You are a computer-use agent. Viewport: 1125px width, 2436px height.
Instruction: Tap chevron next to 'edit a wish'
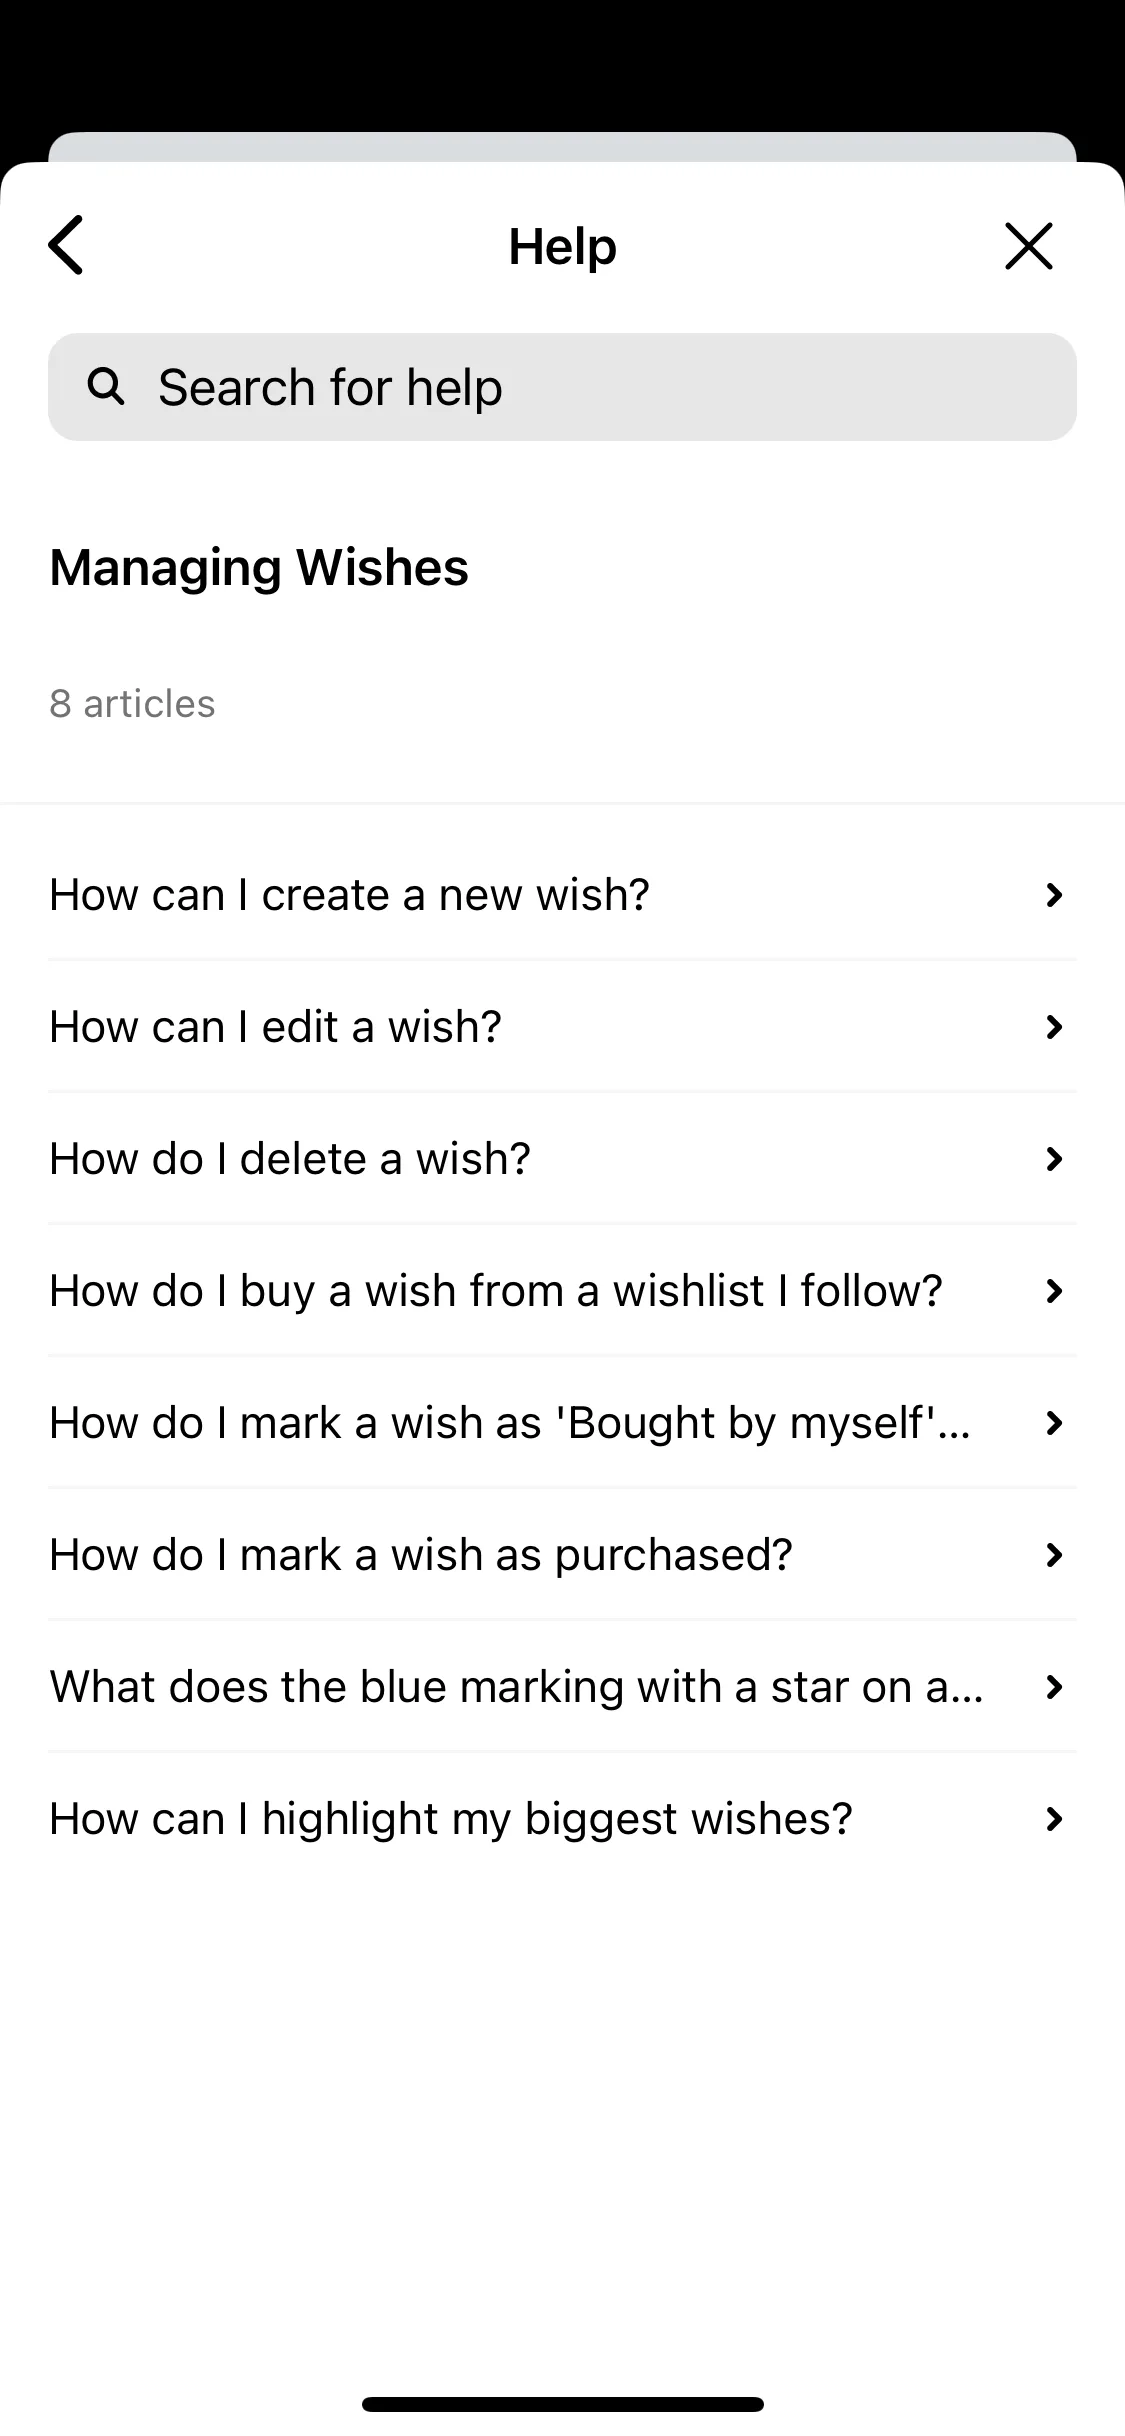point(1053,1027)
